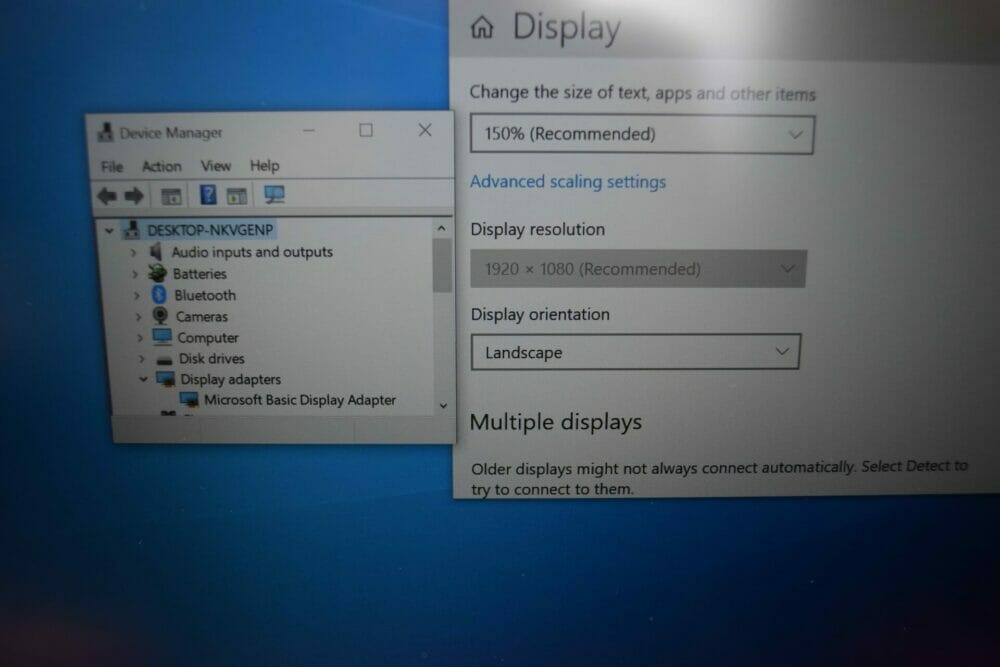Click the Cameras category icon
1000x667 pixels.
point(161,316)
